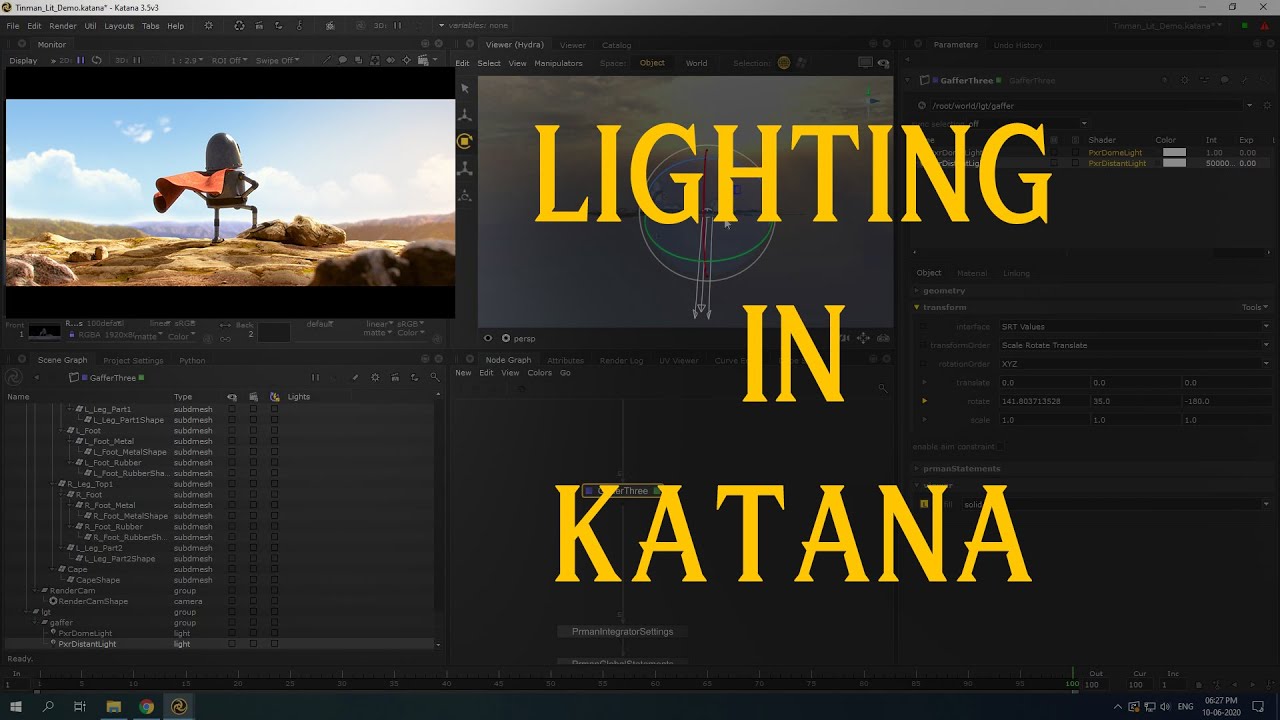Expand the prmanStatements parameter group
Viewport: 1280px width, 720px height.
917,468
